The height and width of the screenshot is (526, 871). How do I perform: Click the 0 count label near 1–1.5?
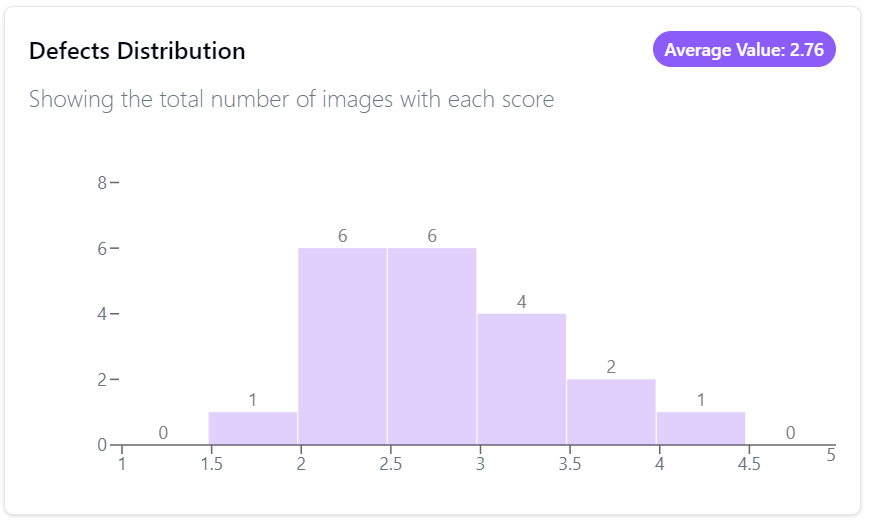pos(163,433)
